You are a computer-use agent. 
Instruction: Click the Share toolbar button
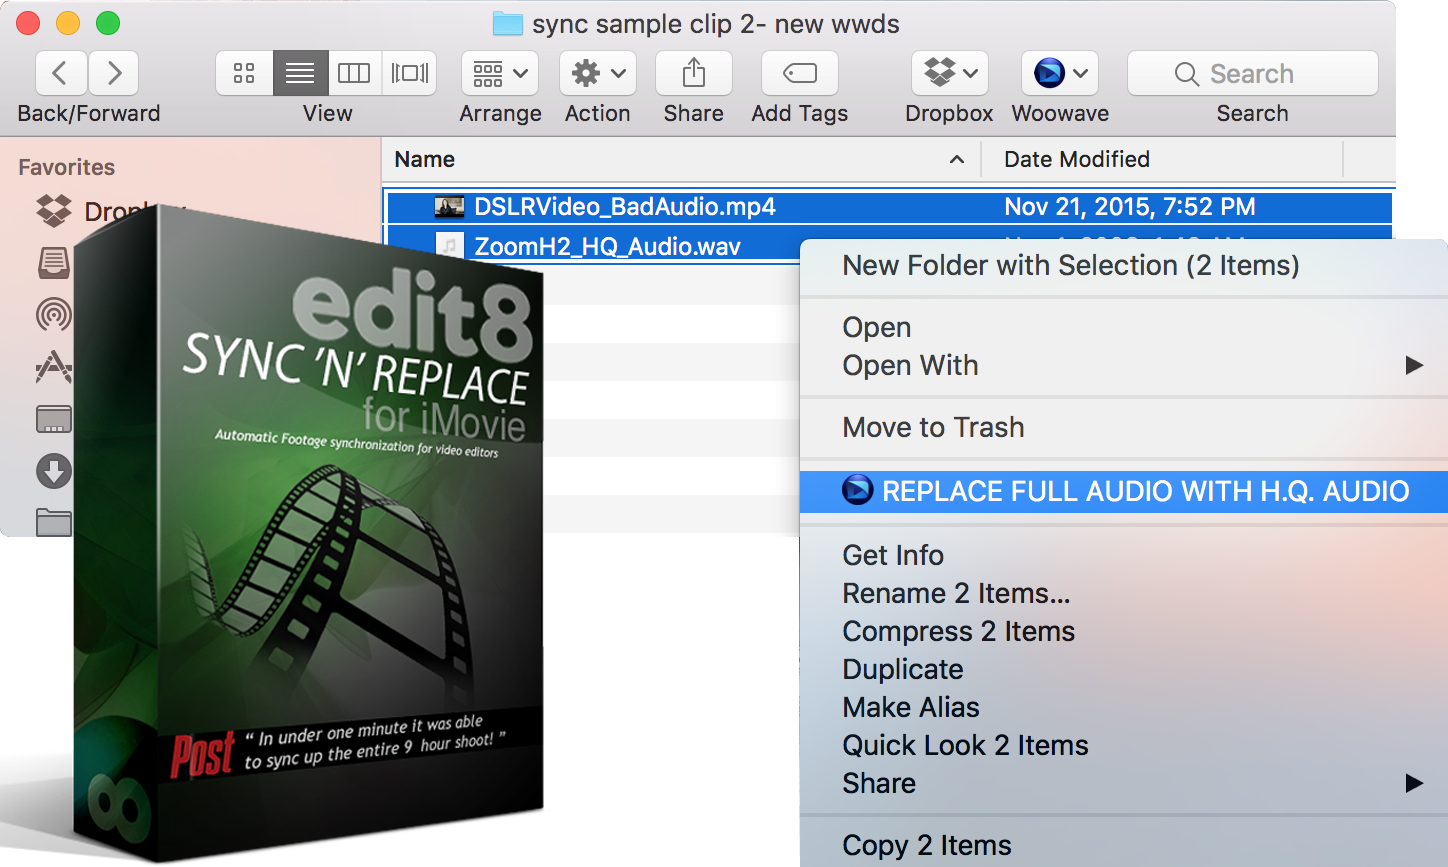pyautogui.click(x=693, y=73)
